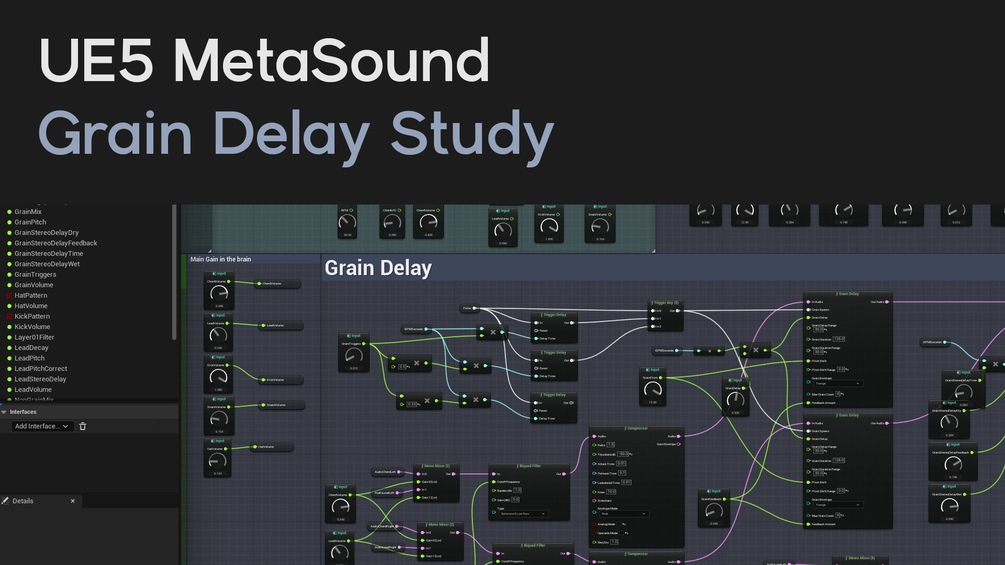Select LeadVolume in the inputs list
Screen dimensions: 1005x565
tap(33, 389)
